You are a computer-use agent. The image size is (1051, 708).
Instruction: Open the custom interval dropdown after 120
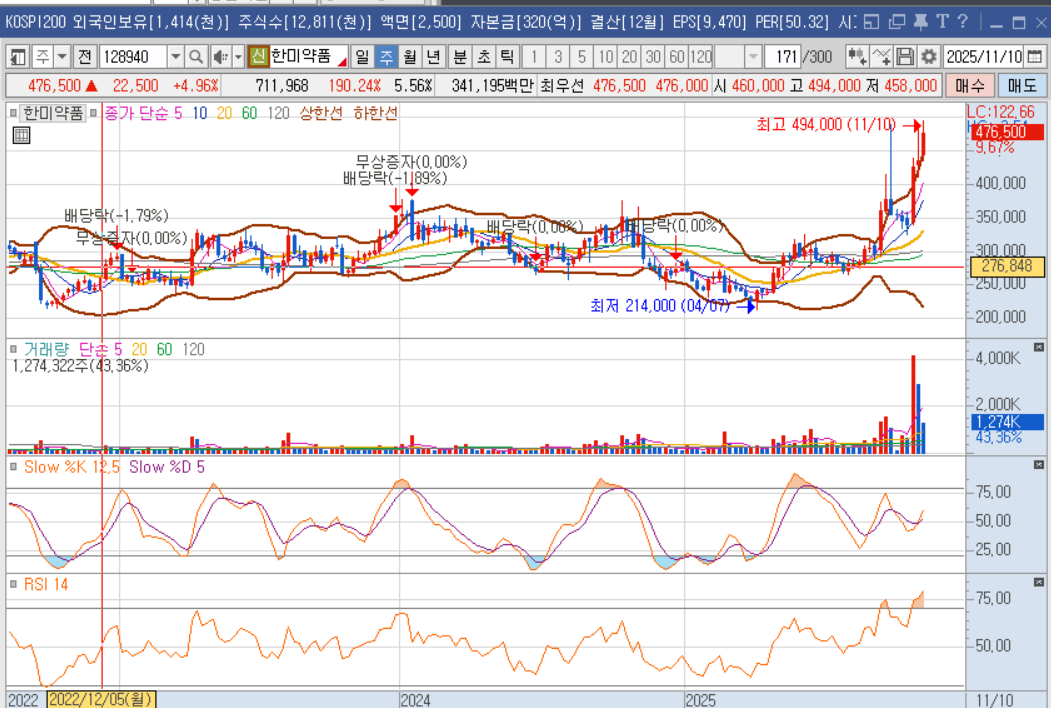click(x=753, y=57)
